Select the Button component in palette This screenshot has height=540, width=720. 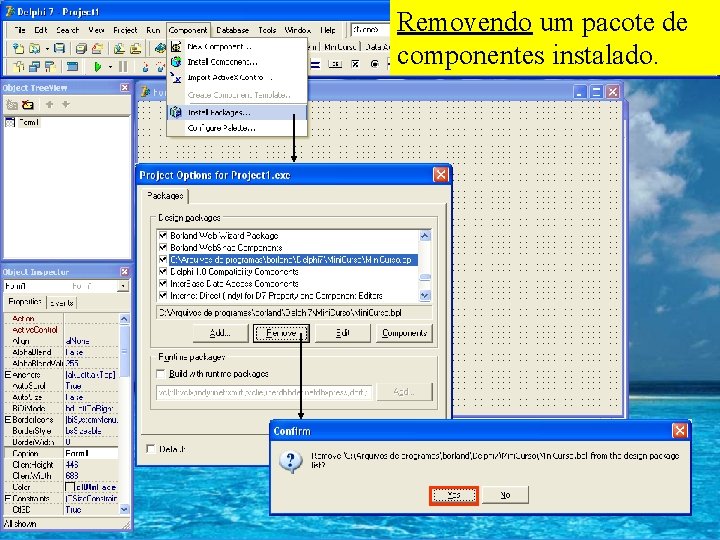click(335, 64)
